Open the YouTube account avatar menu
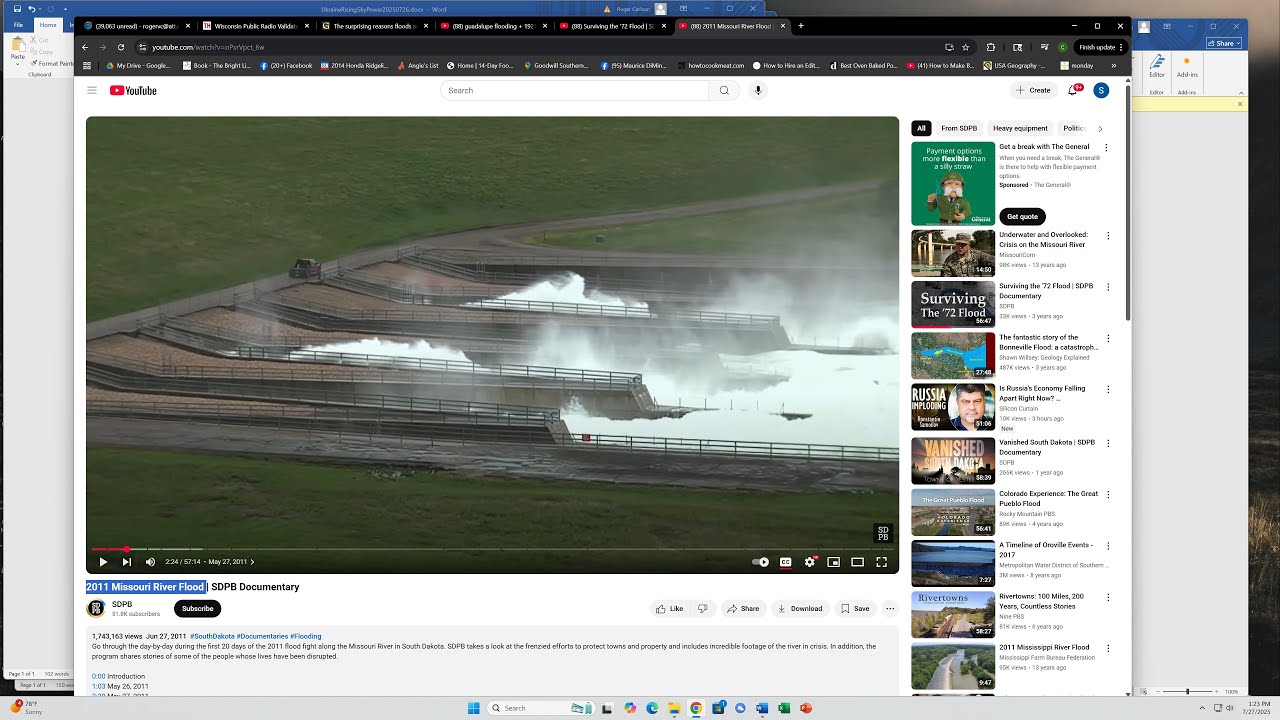Viewport: 1280px width, 720px height. [1101, 90]
